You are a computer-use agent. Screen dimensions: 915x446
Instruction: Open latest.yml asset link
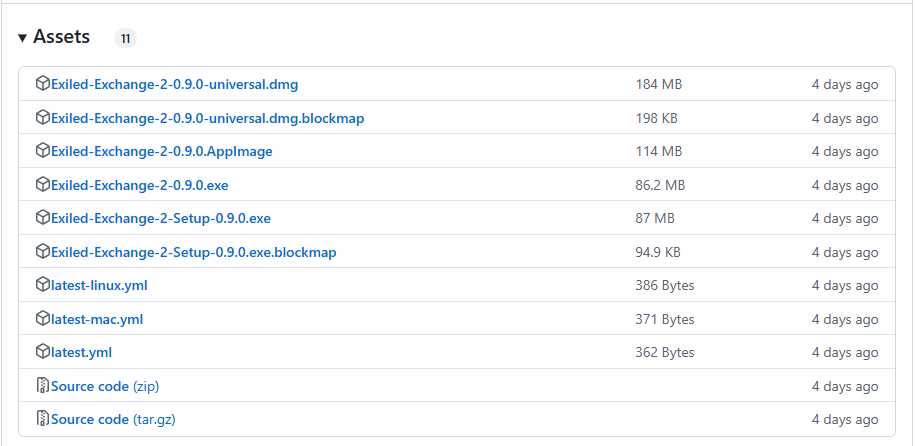pyautogui.click(x=81, y=353)
